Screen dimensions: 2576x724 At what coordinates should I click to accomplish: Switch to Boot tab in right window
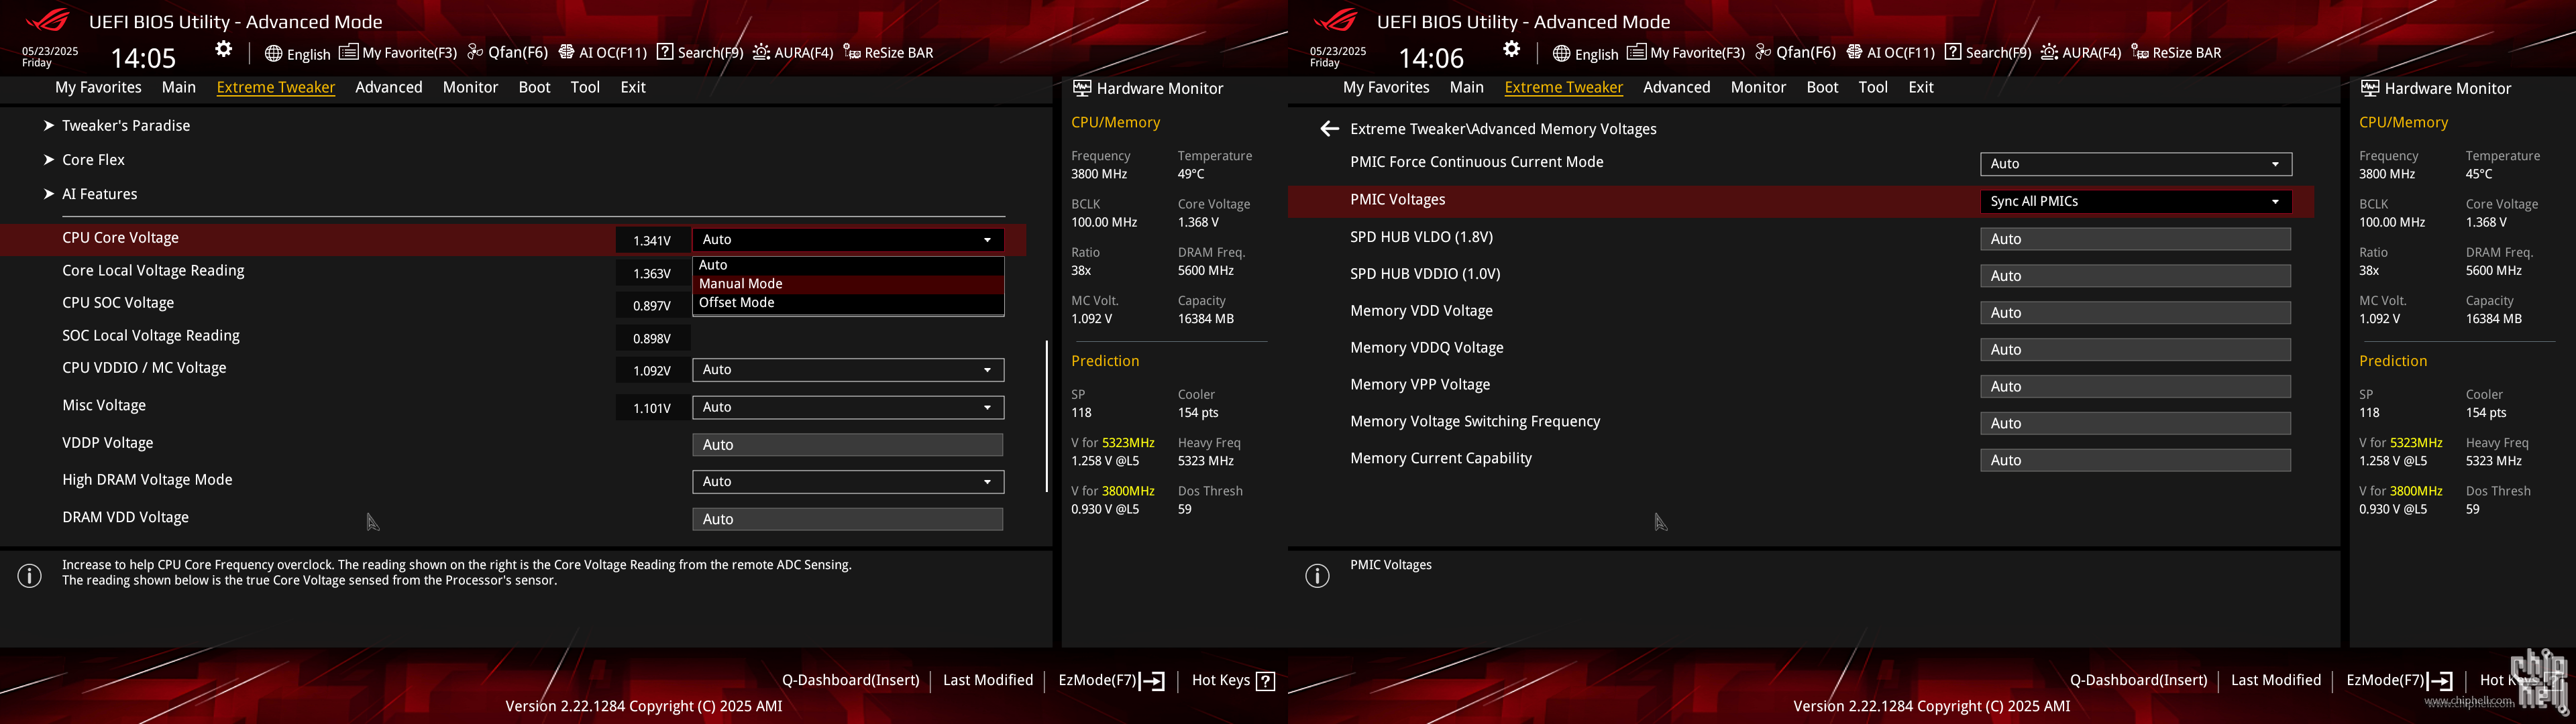tap(1822, 88)
